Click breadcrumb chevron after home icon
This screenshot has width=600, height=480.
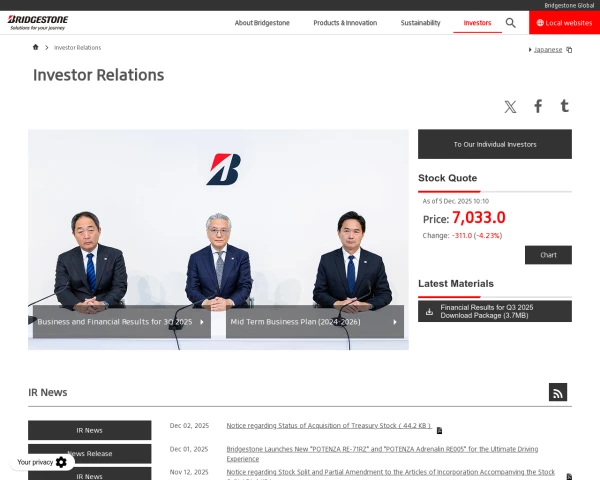(47, 47)
